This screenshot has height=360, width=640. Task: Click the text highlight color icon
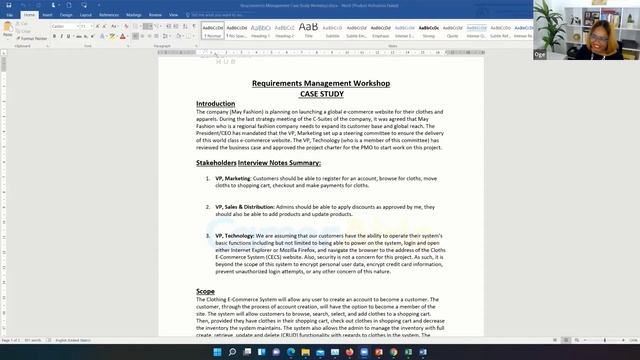click(112, 36)
